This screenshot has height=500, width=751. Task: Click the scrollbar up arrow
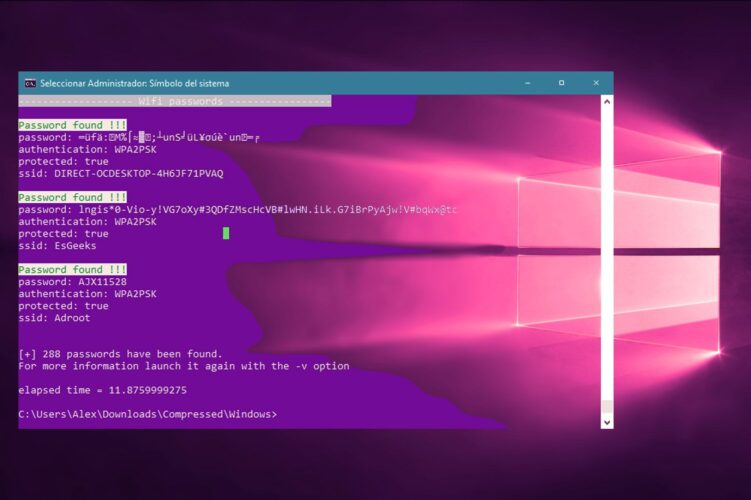coord(606,101)
